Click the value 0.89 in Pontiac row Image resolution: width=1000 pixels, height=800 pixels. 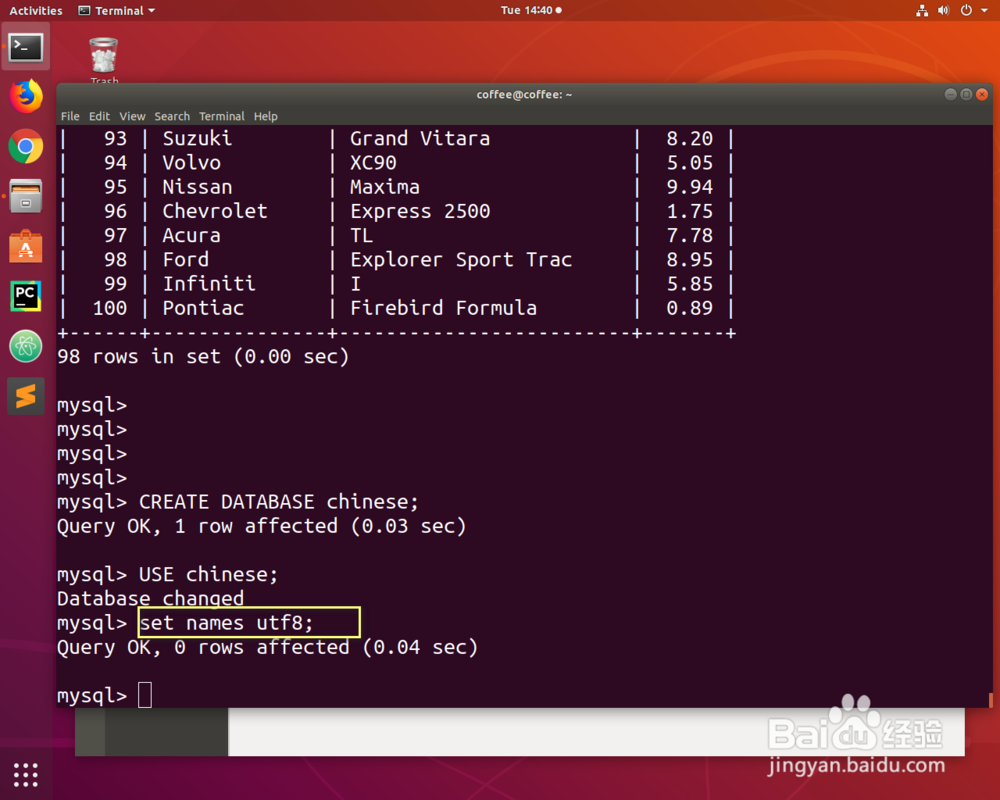[689, 308]
